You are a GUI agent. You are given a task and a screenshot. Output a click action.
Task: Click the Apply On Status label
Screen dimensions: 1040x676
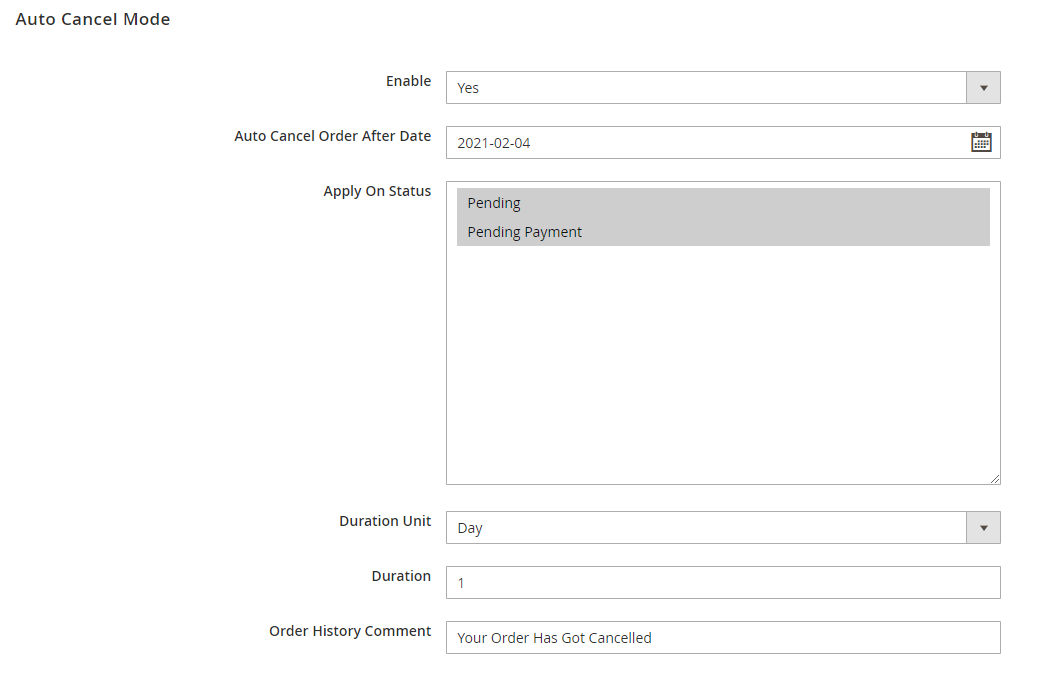click(x=377, y=191)
